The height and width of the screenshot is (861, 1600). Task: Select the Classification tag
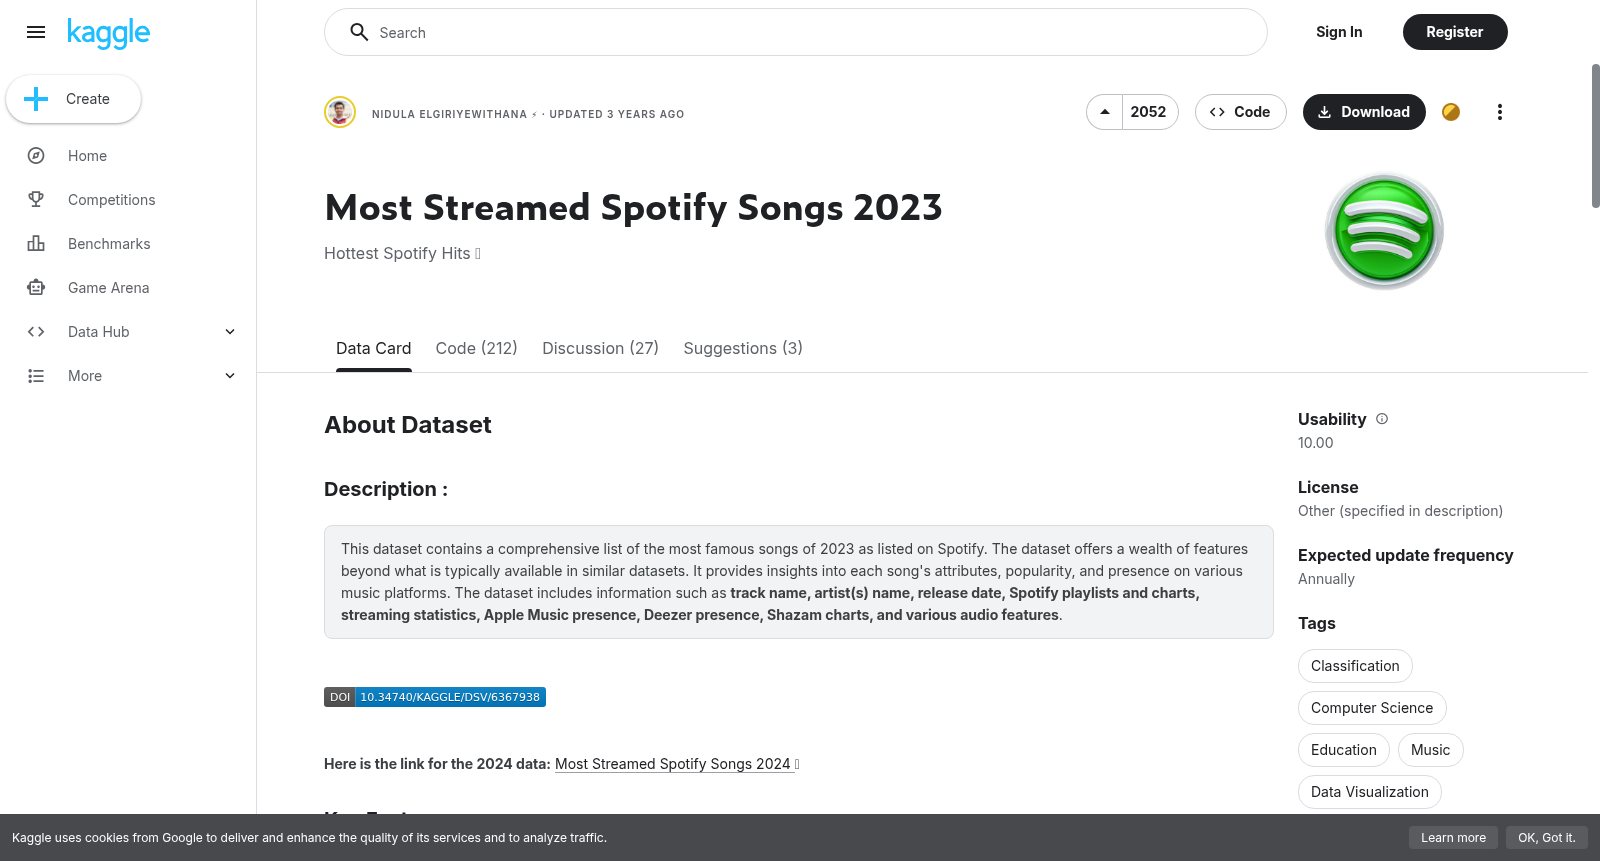1355,666
